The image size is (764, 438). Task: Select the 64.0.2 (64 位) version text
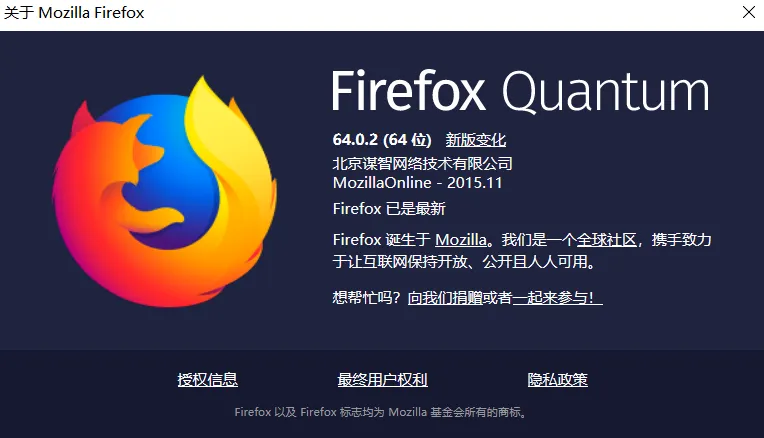click(382, 140)
